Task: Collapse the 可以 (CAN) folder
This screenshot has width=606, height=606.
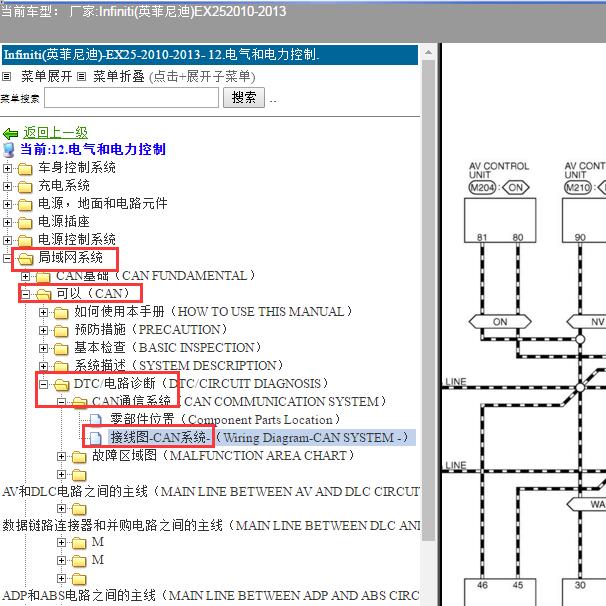Action: click(25, 294)
